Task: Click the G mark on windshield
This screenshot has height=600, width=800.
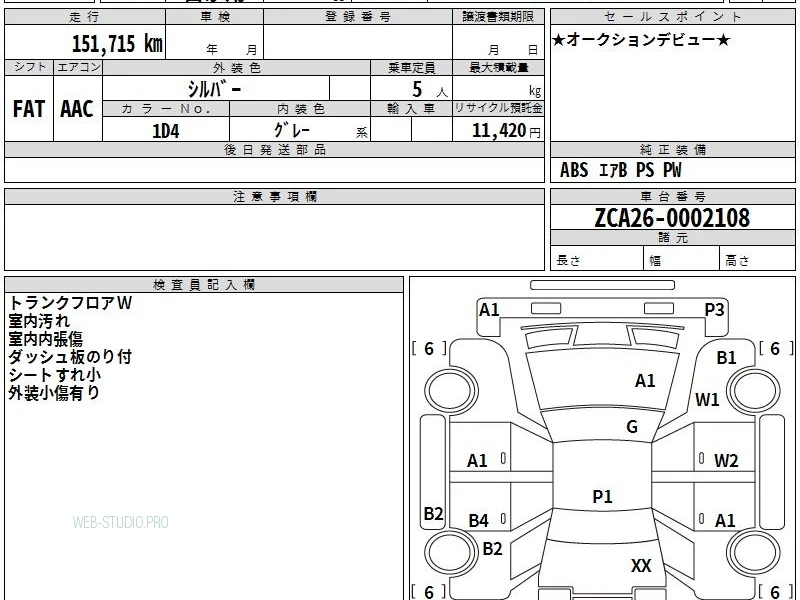Action: point(632,427)
